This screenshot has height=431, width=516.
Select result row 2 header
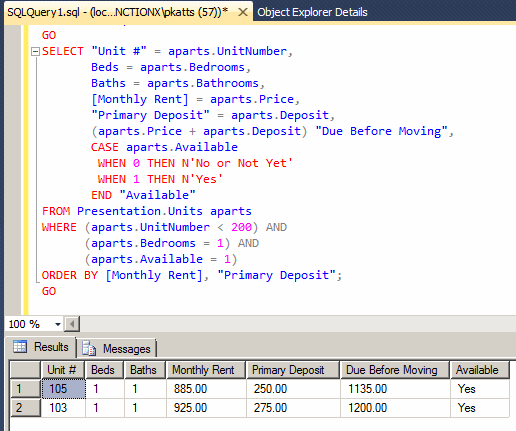[25, 408]
